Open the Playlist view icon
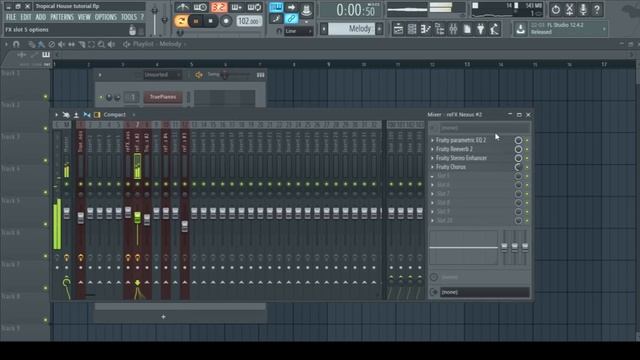 [x=398, y=29]
